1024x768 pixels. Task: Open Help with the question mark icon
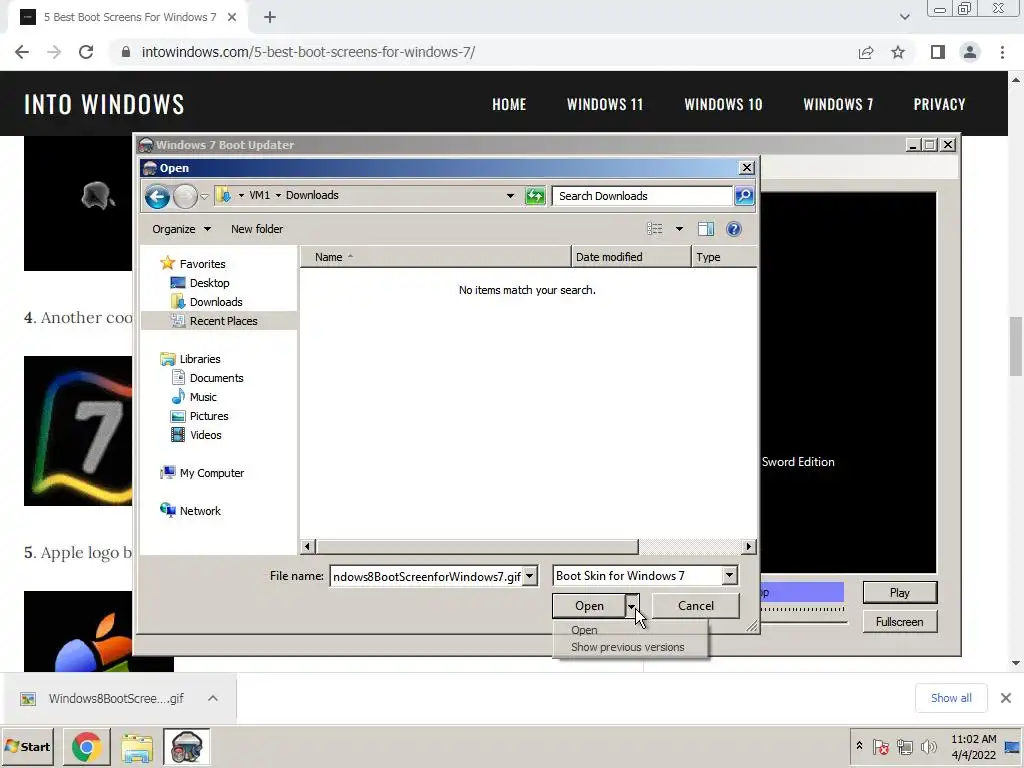point(733,229)
